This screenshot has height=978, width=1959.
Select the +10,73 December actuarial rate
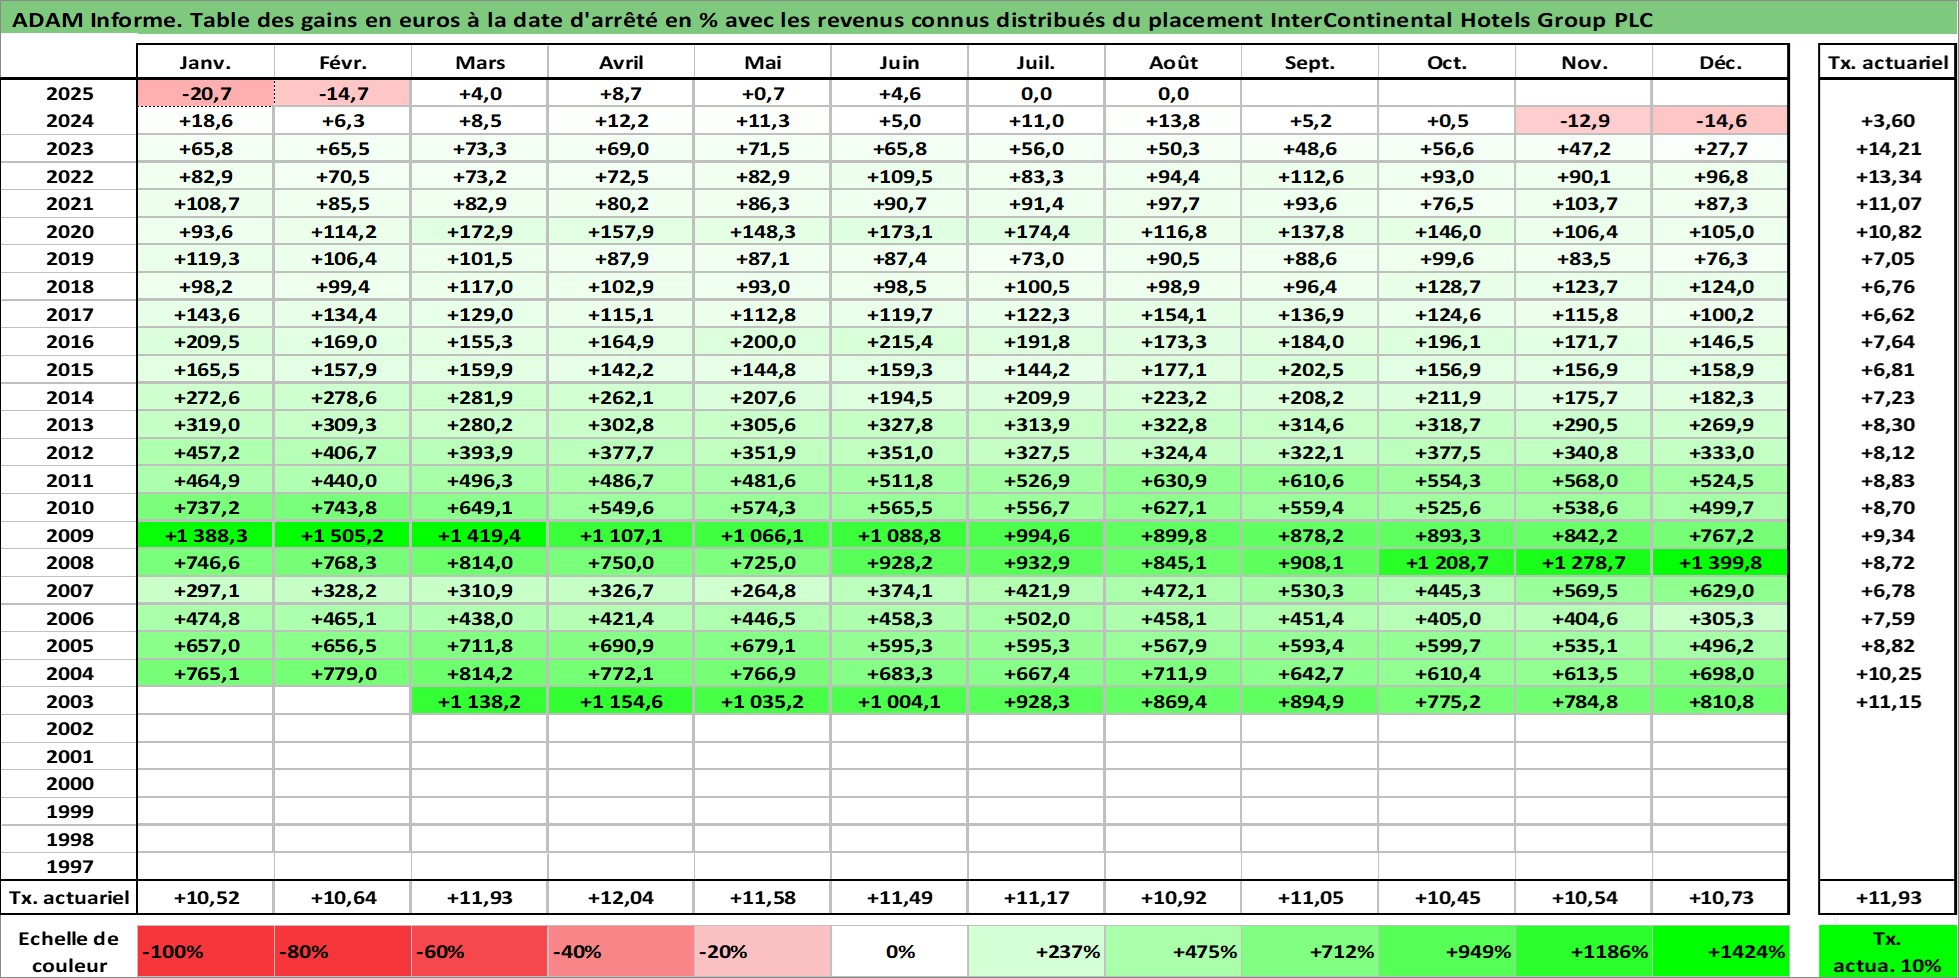[1720, 897]
